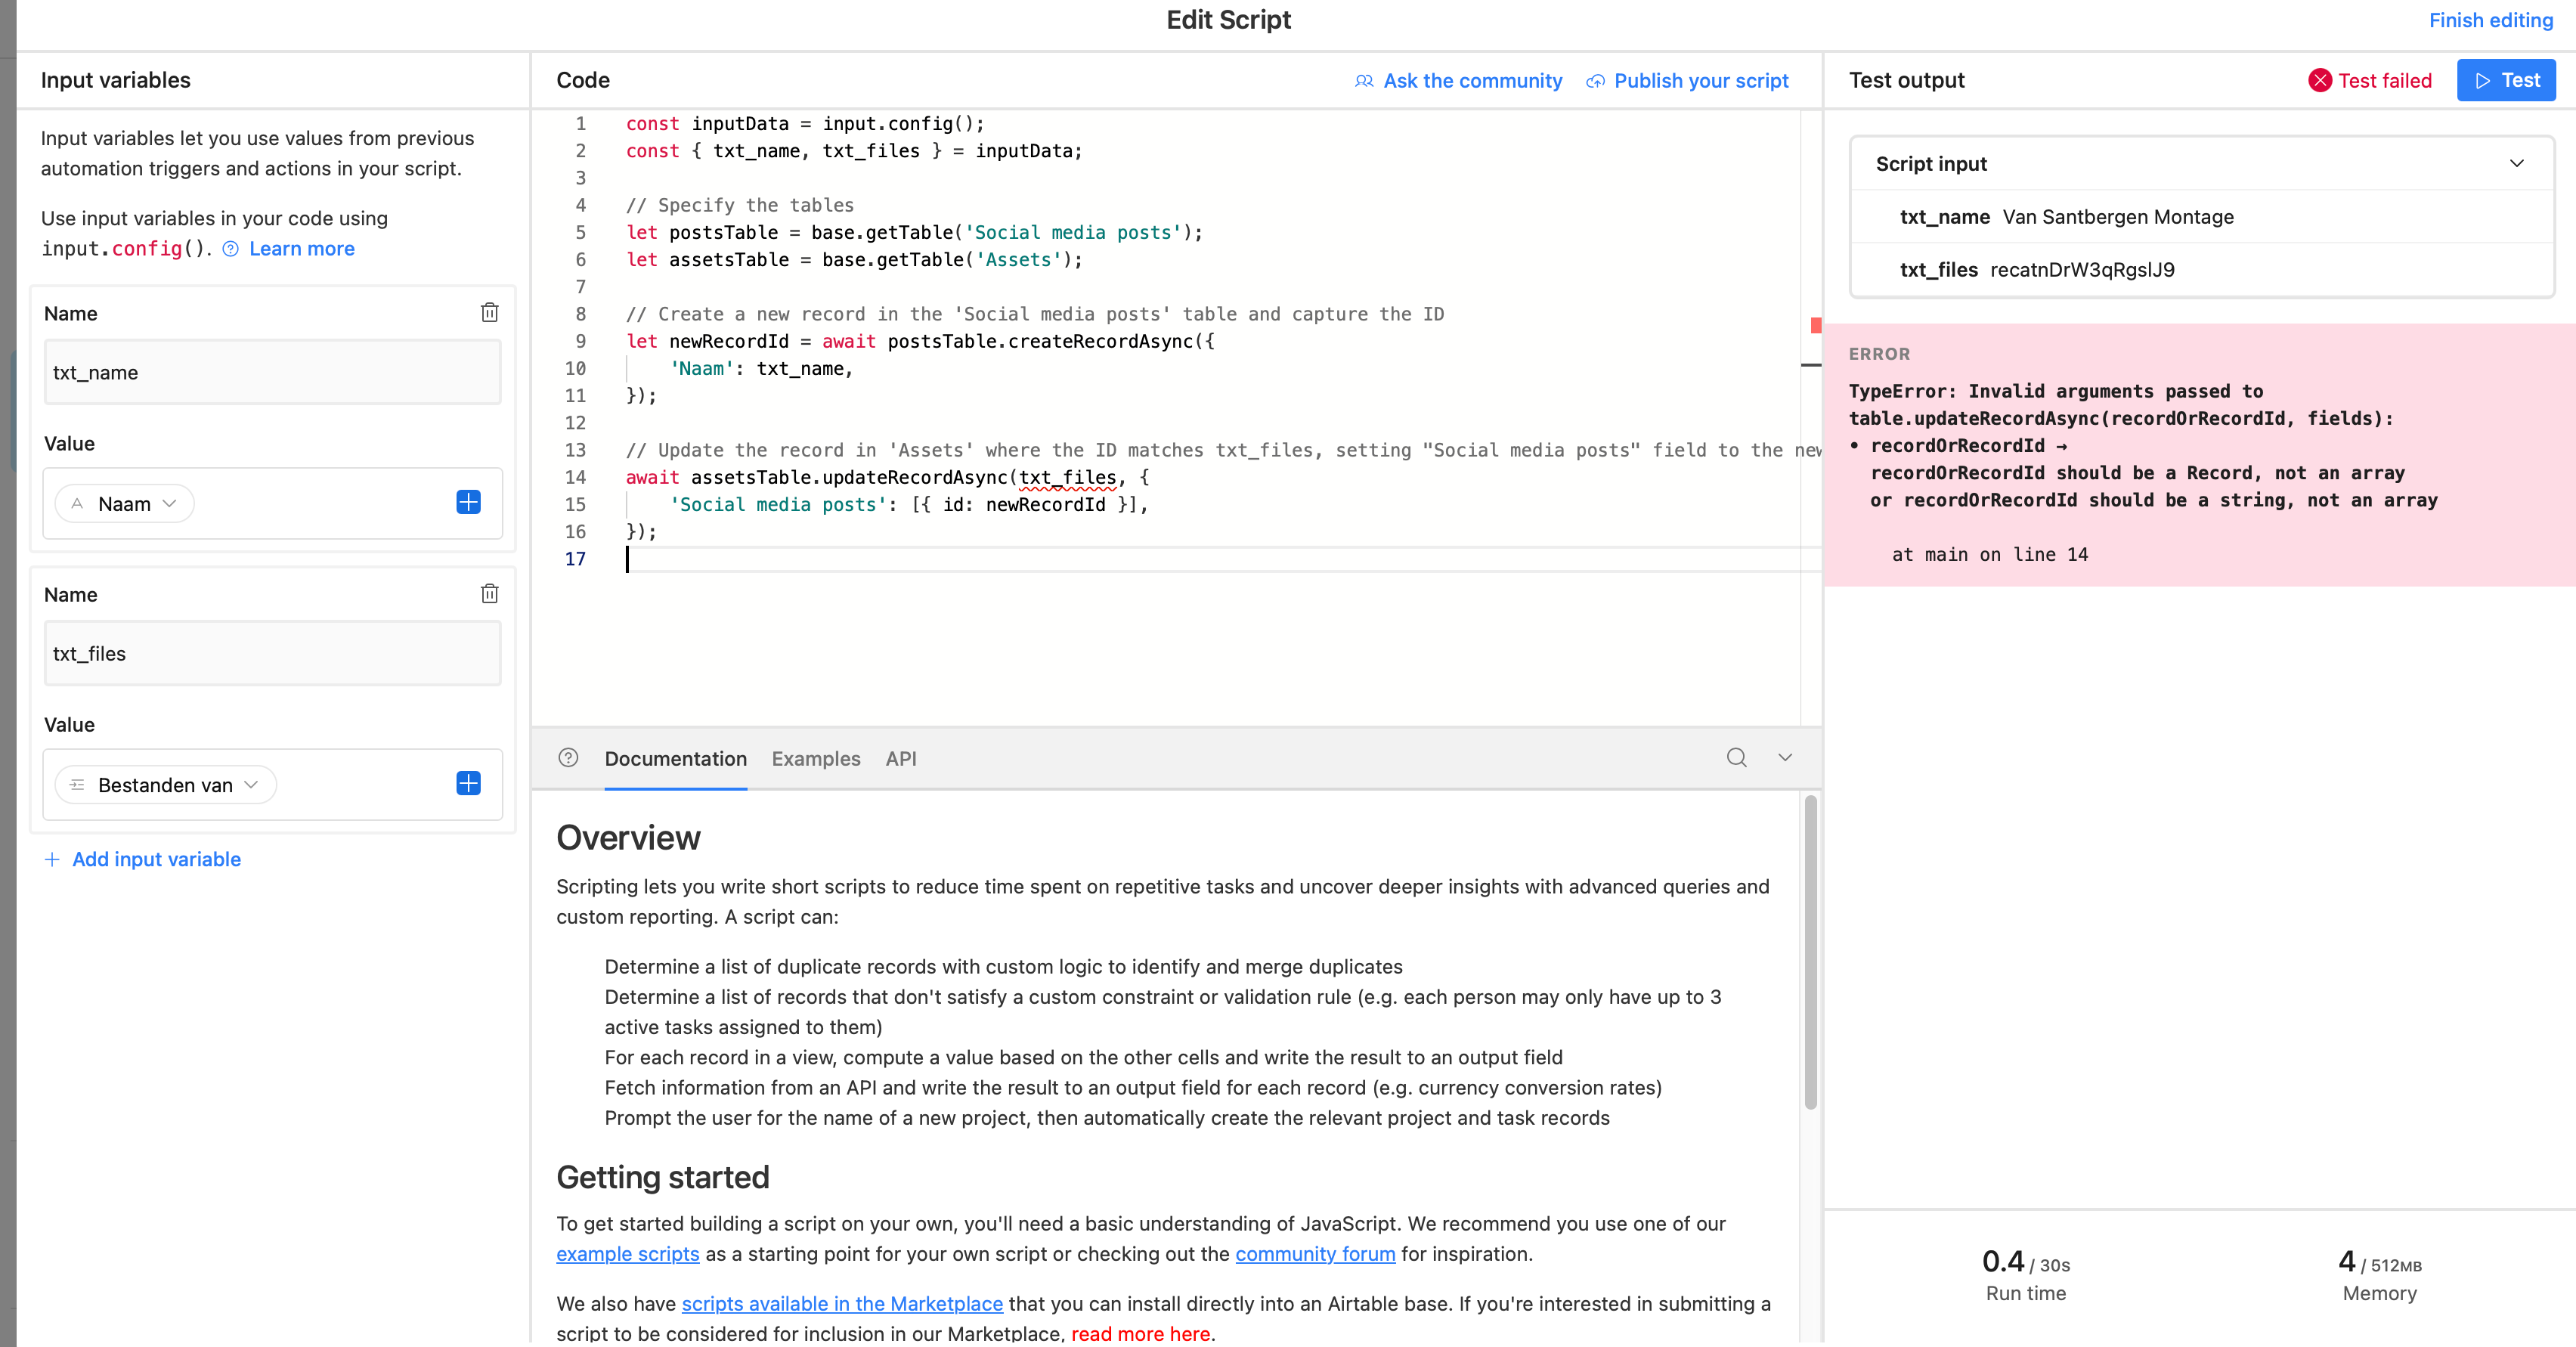Viewport: 2576px width, 1347px height.
Task: Collapse the Script input section
Action: (x=2516, y=164)
